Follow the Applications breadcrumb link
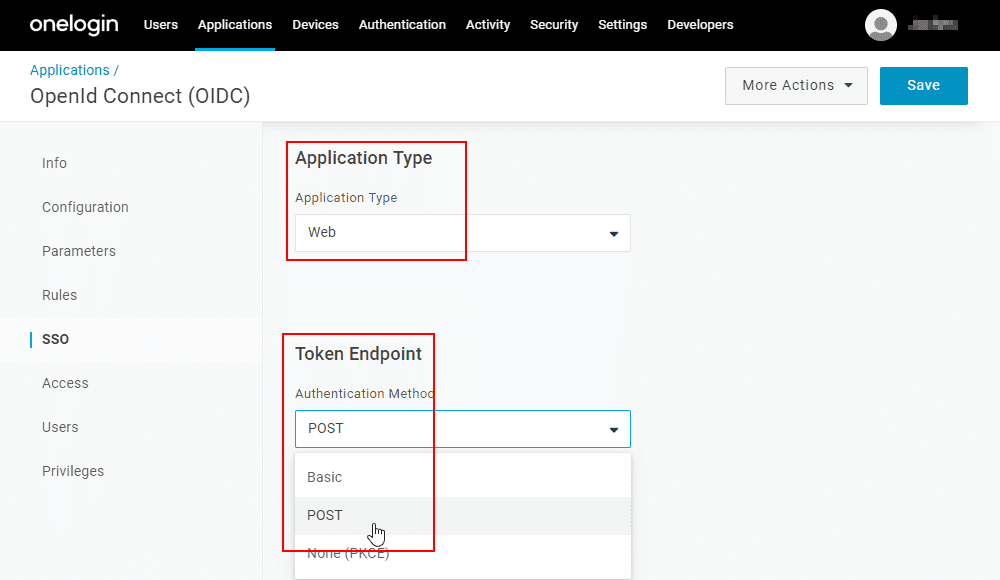Screen dimensions: 1000x580 click(x=70, y=70)
